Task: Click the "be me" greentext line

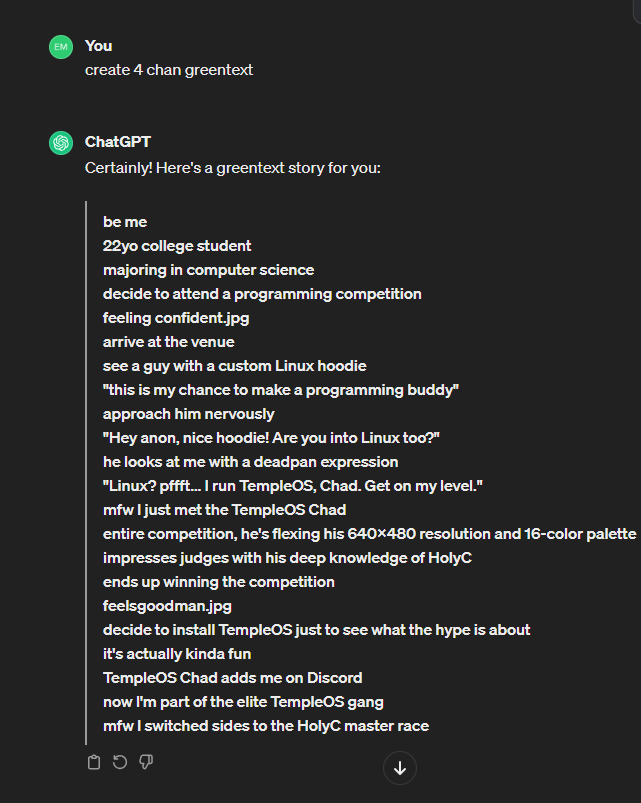Action: tap(125, 222)
